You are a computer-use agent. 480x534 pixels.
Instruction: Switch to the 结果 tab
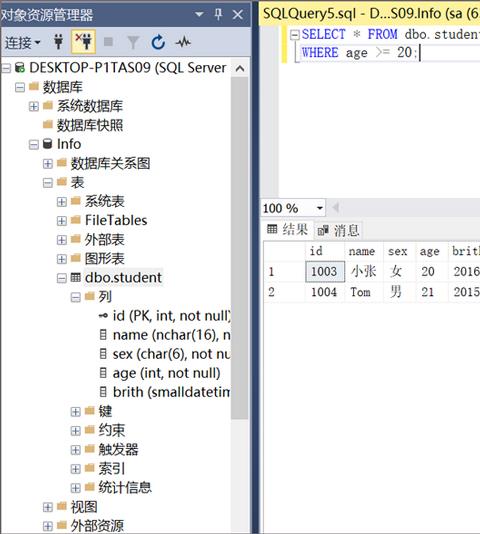point(288,230)
